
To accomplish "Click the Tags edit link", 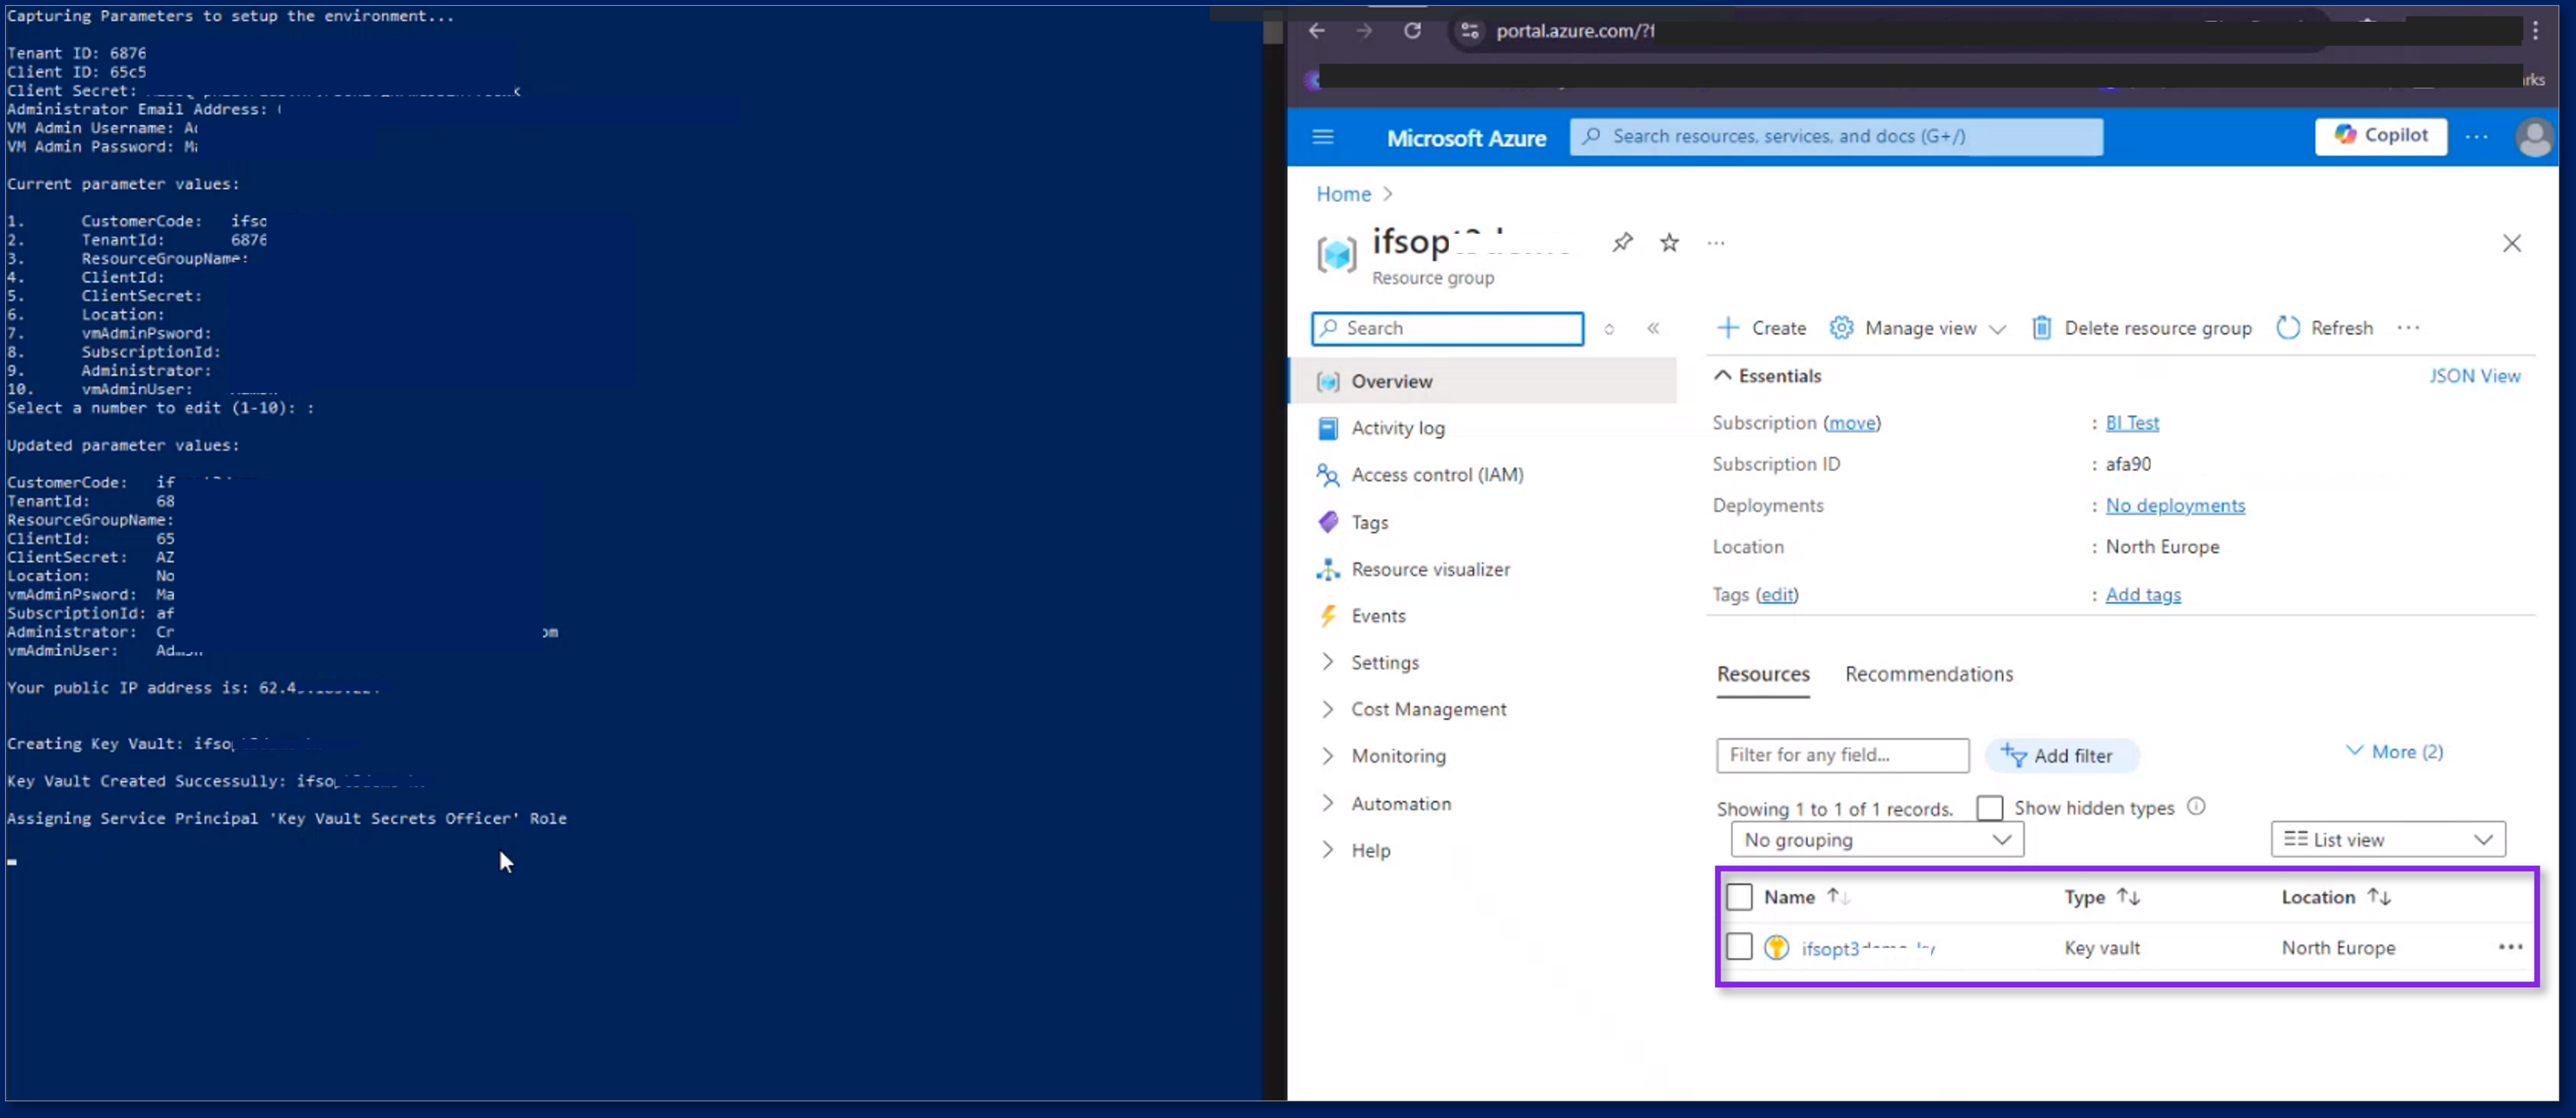I will (1777, 595).
